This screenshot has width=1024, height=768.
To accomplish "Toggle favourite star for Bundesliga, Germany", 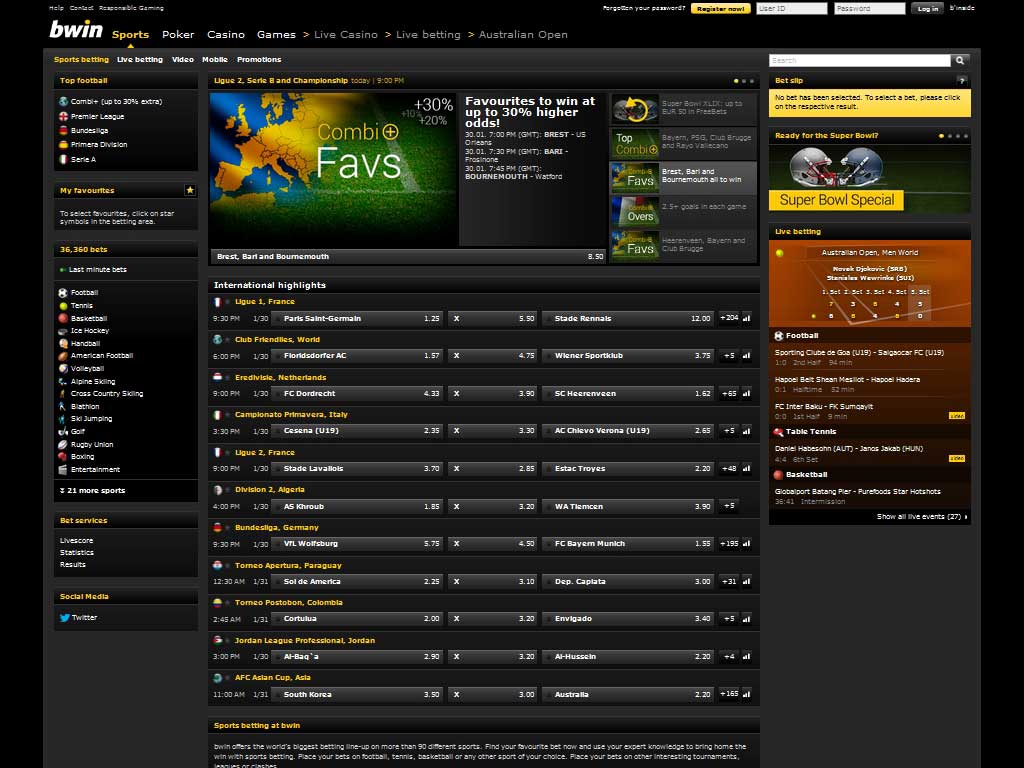I will coord(228,528).
